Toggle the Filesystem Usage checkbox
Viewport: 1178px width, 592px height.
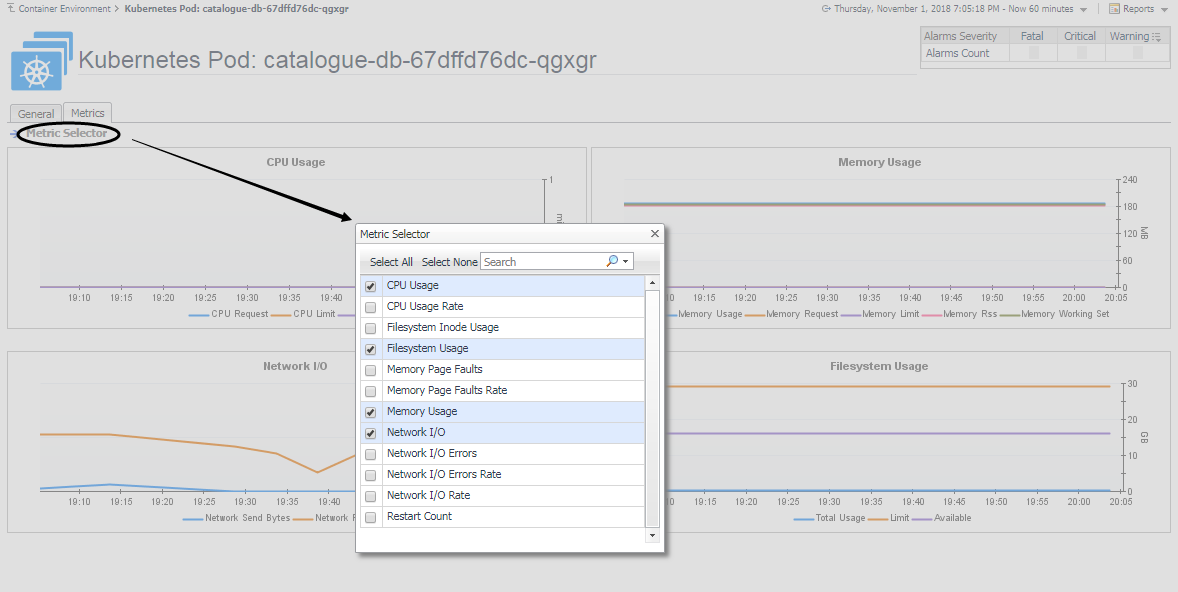click(x=370, y=349)
